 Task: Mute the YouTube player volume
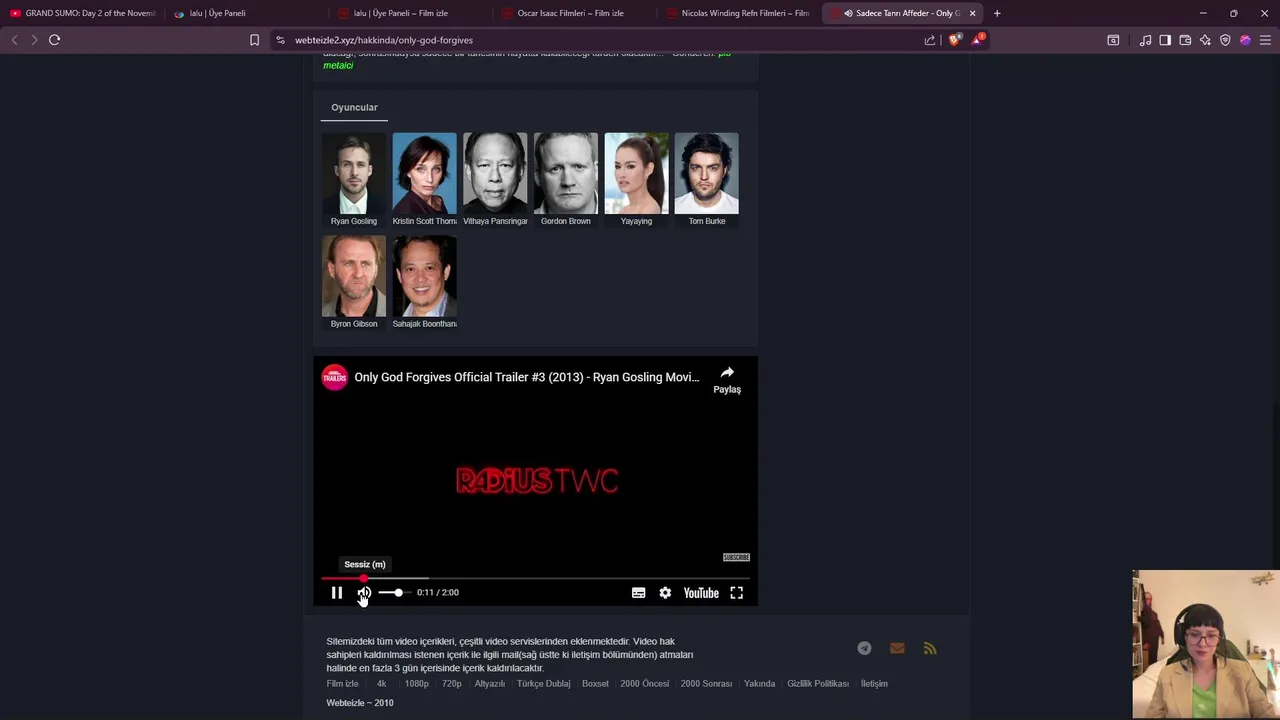click(364, 593)
